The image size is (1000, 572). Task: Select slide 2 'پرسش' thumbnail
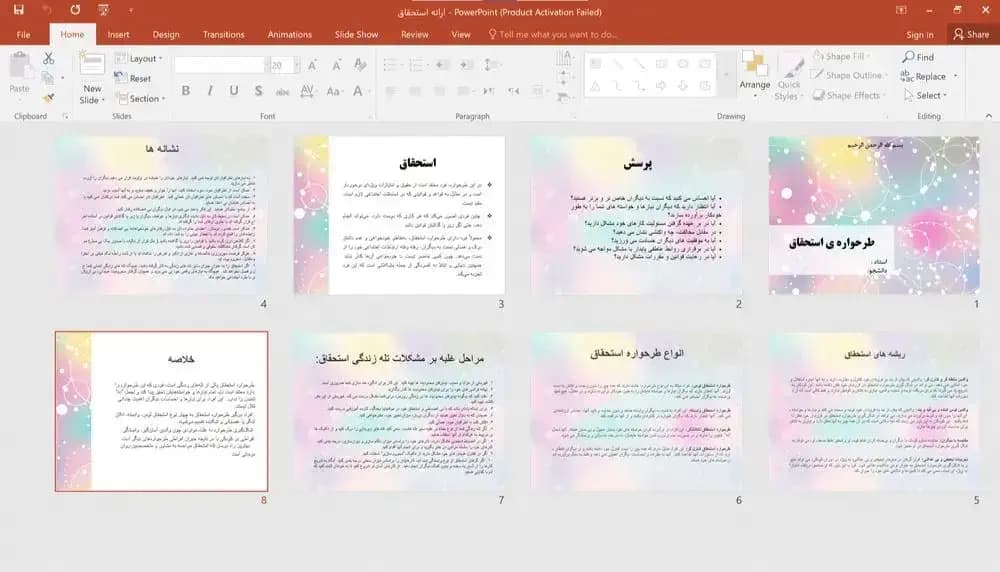[x=636, y=215]
